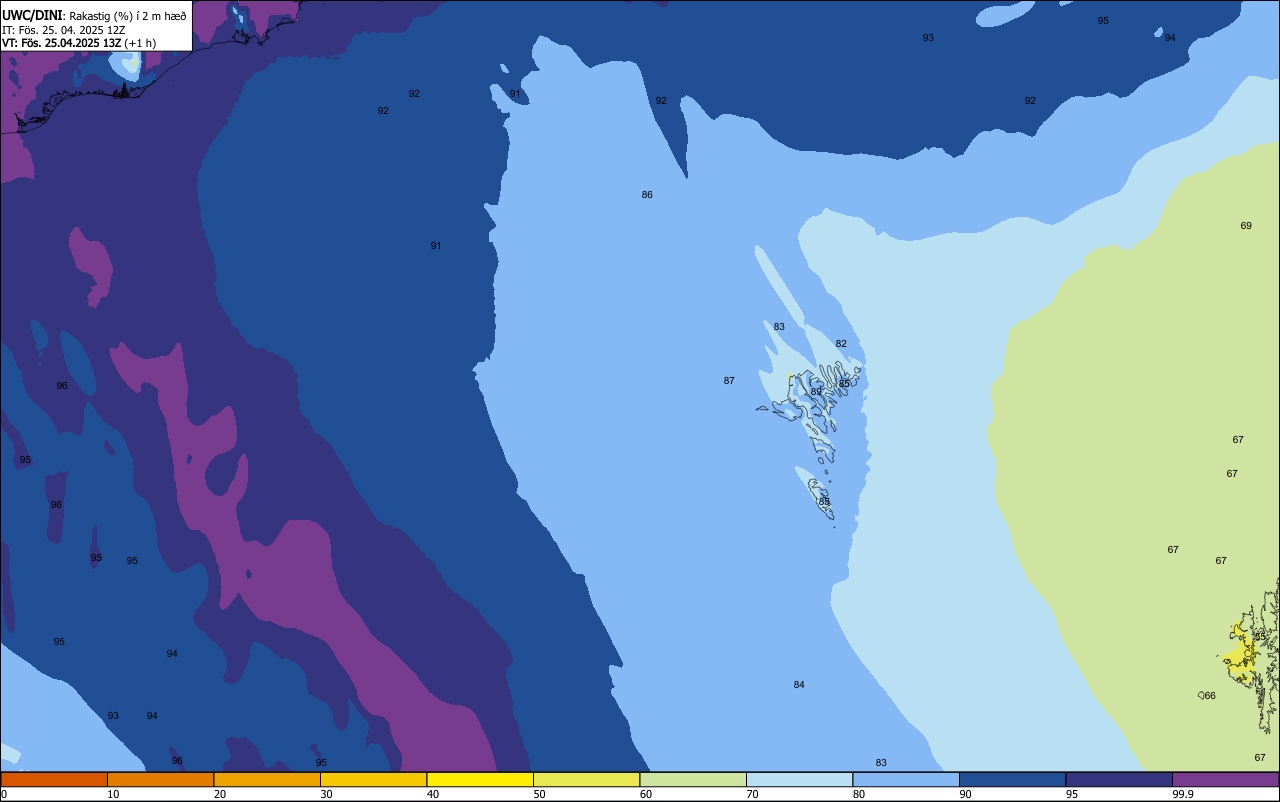Viewport: 1280px width, 802px height.
Task: Click the 10–20 orange legend swatch
Action: (160, 779)
